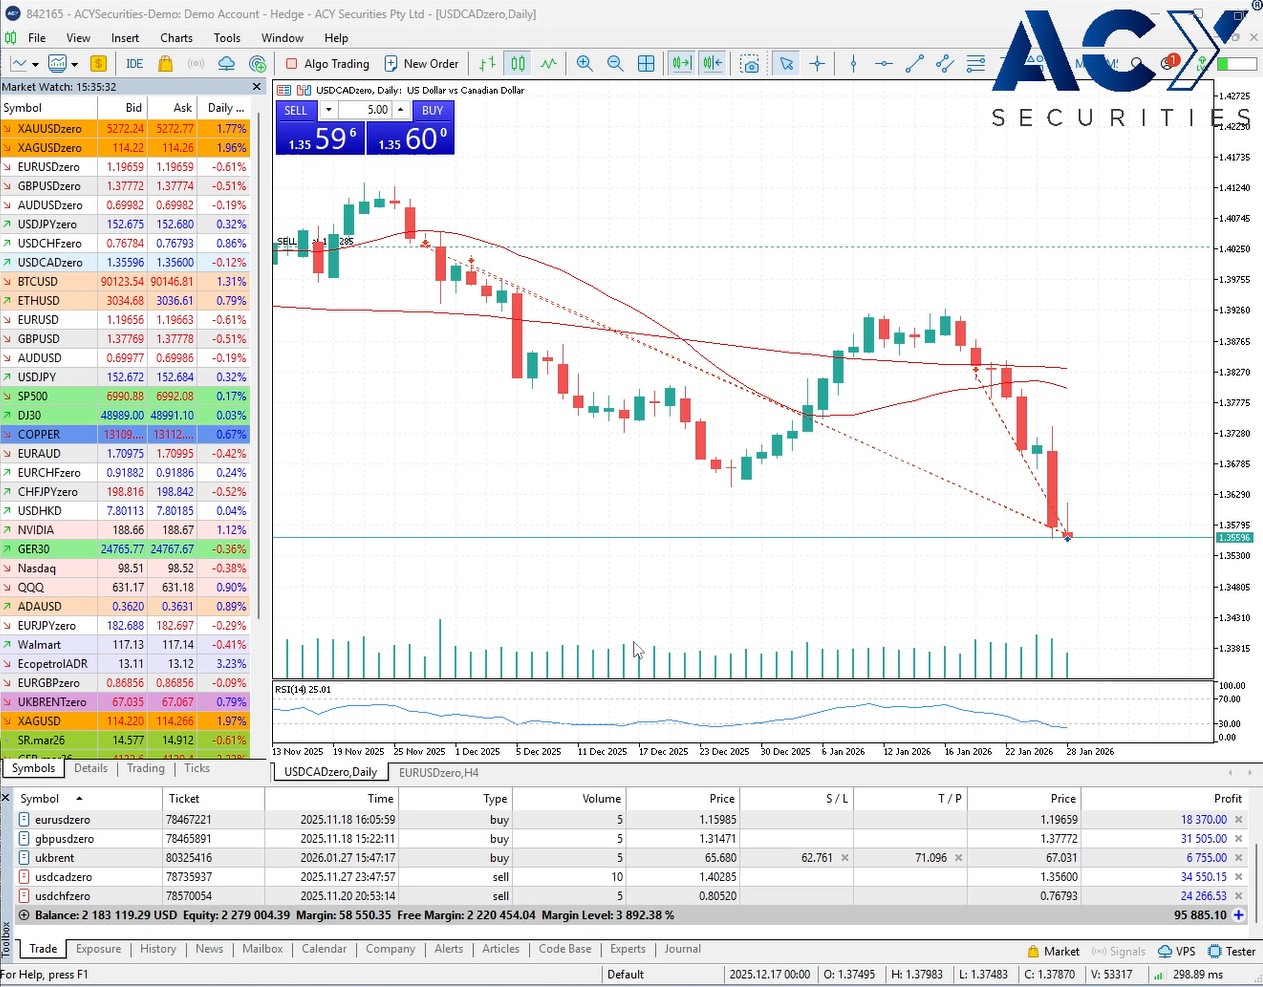Switch to the History tab in Toolbox
The image size is (1263, 987).
pos(158,949)
